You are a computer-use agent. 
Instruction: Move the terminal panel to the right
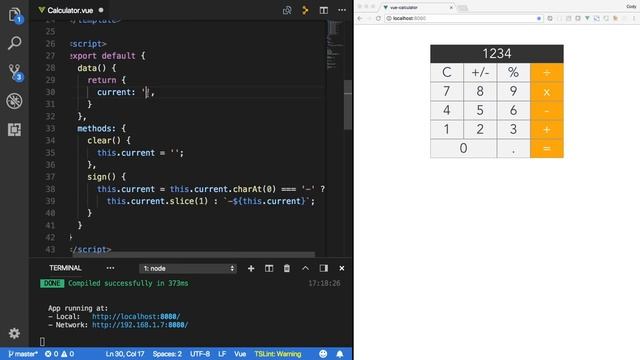[x=324, y=268]
